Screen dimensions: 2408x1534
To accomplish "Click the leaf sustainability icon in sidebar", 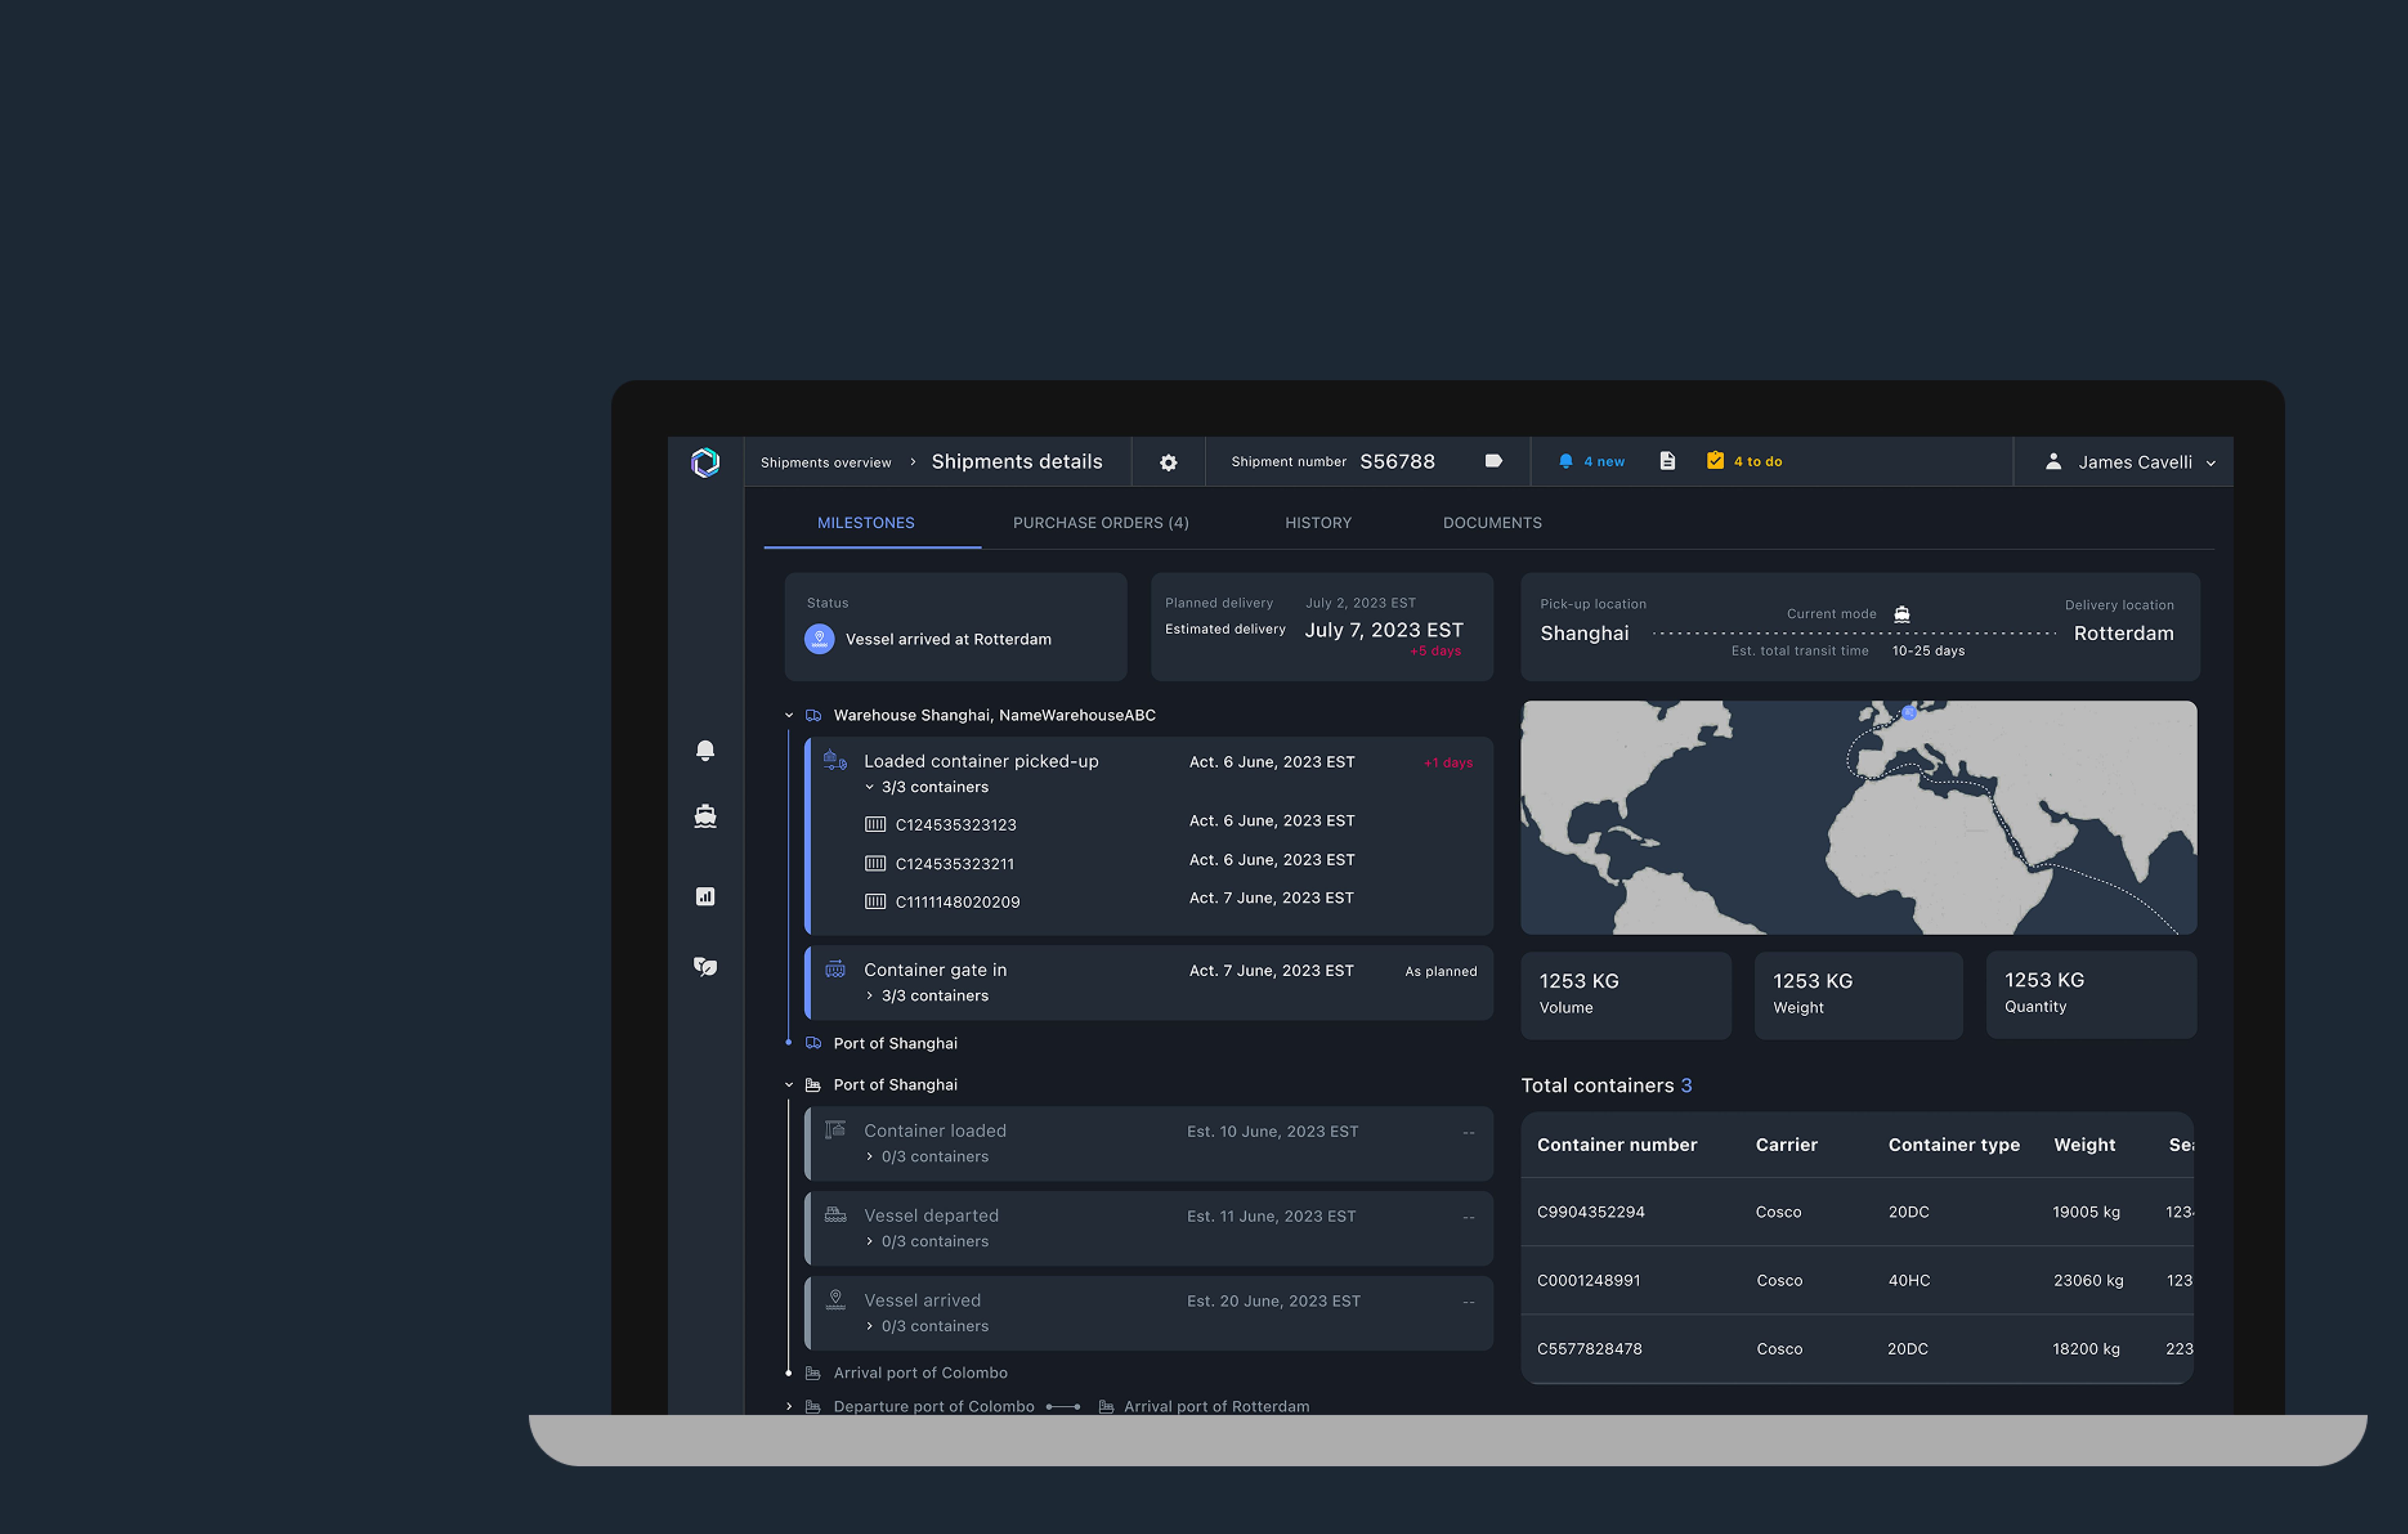I will tap(705, 966).
